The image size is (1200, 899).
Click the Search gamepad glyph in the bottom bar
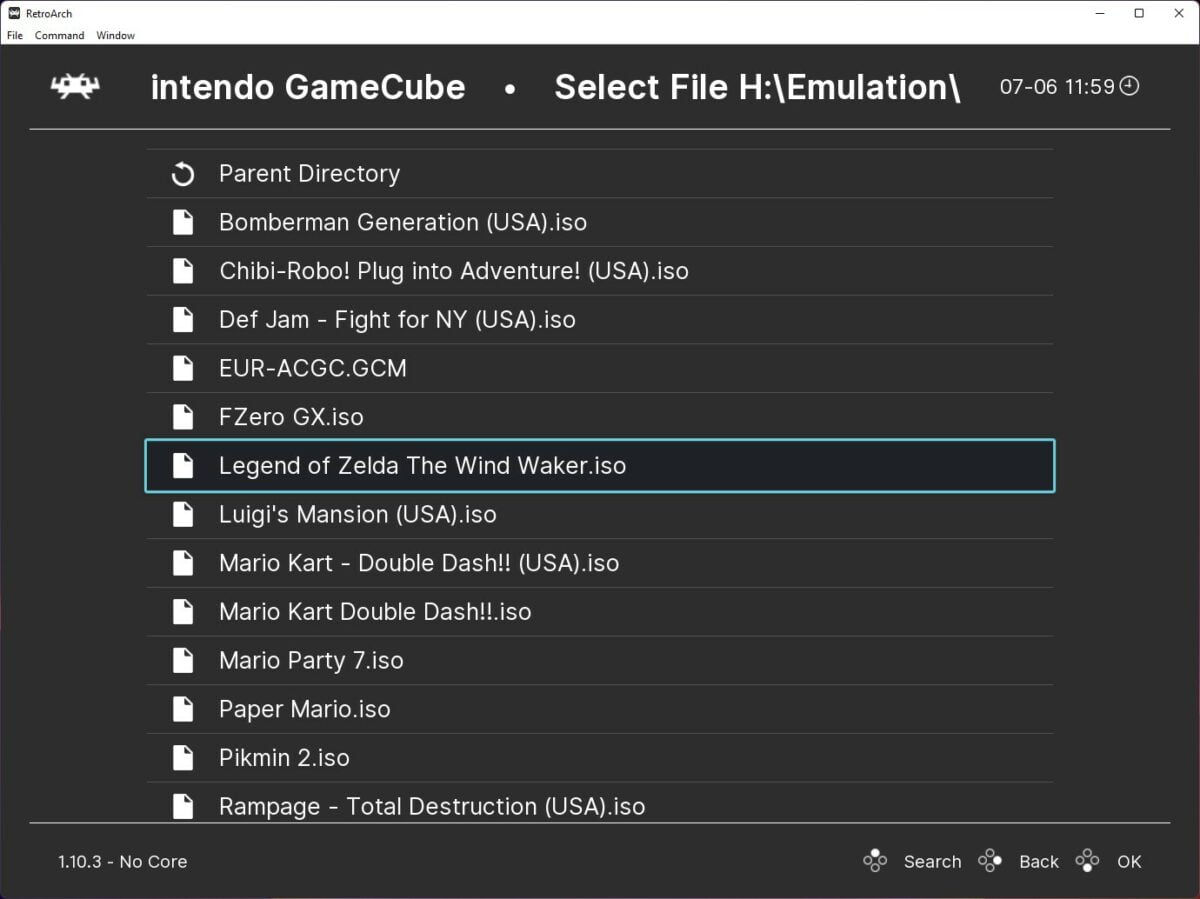(x=875, y=860)
